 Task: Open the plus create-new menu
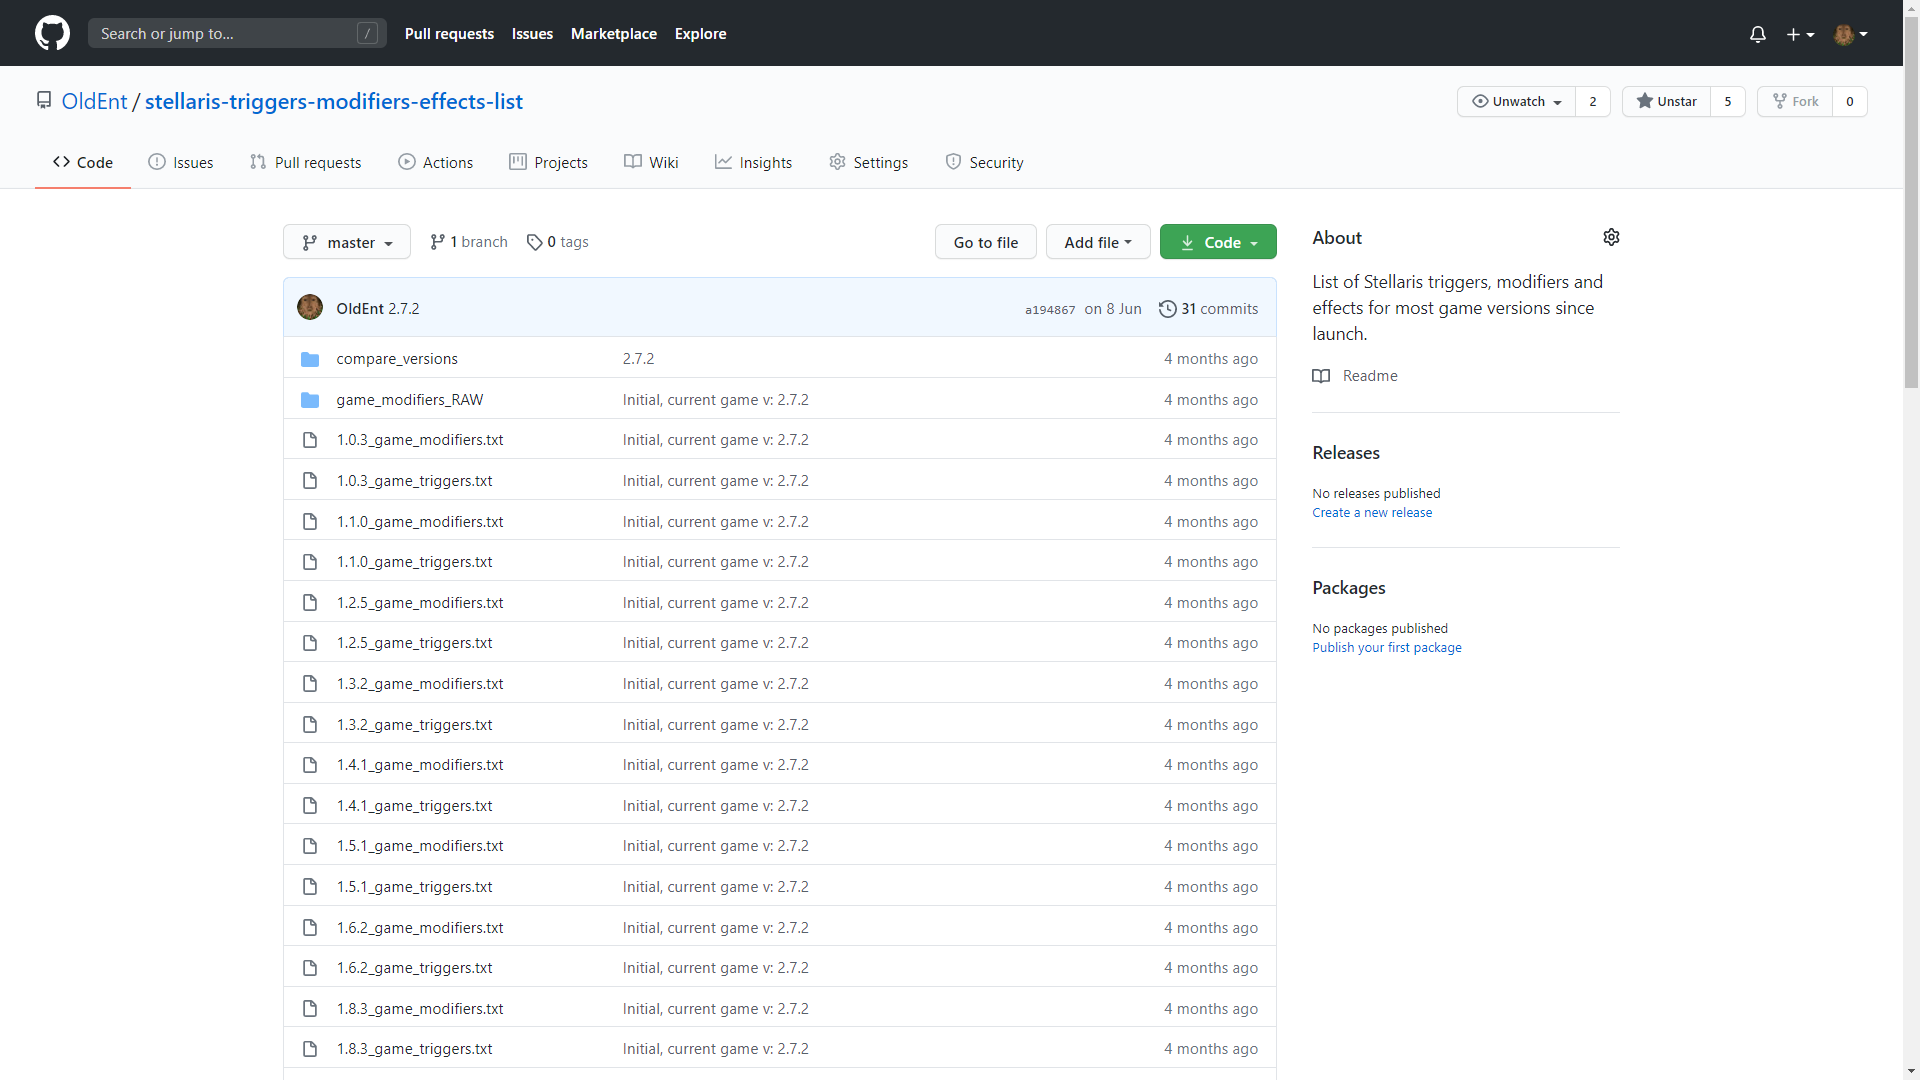(x=1800, y=34)
